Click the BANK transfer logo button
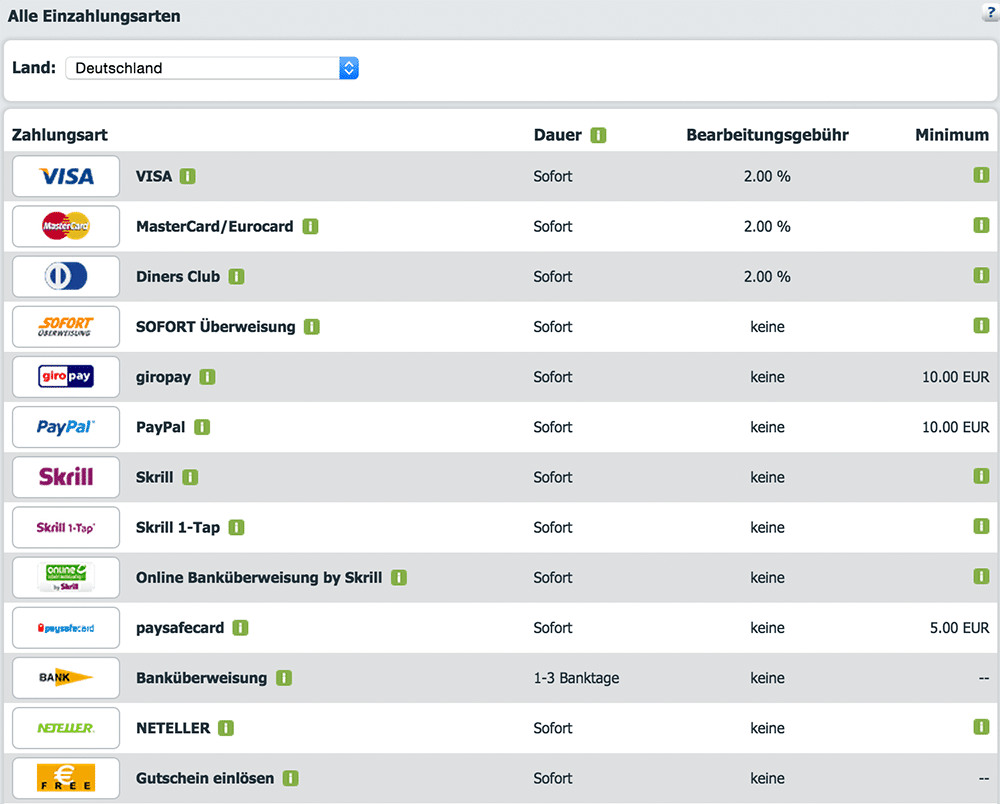Image resolution: width=1000 pixels, height=804 pixels. click(66, 678)
